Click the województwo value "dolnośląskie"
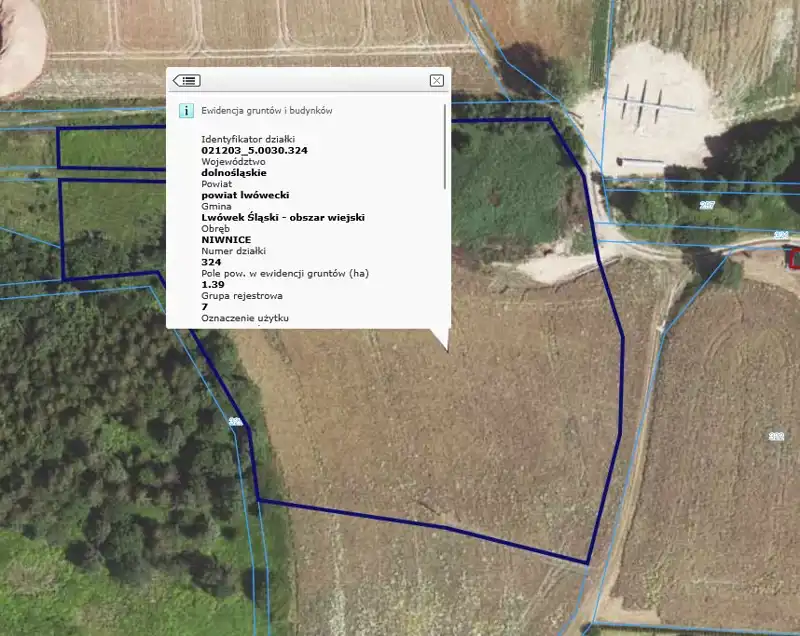 pyautogui.click(x=234, y=172)
